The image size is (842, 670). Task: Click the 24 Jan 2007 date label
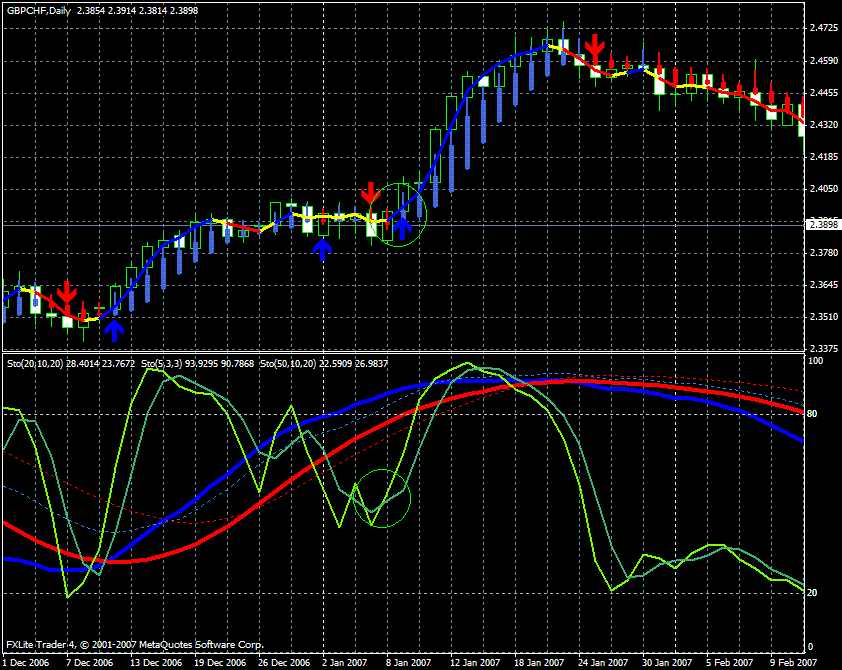click(603, 662)
